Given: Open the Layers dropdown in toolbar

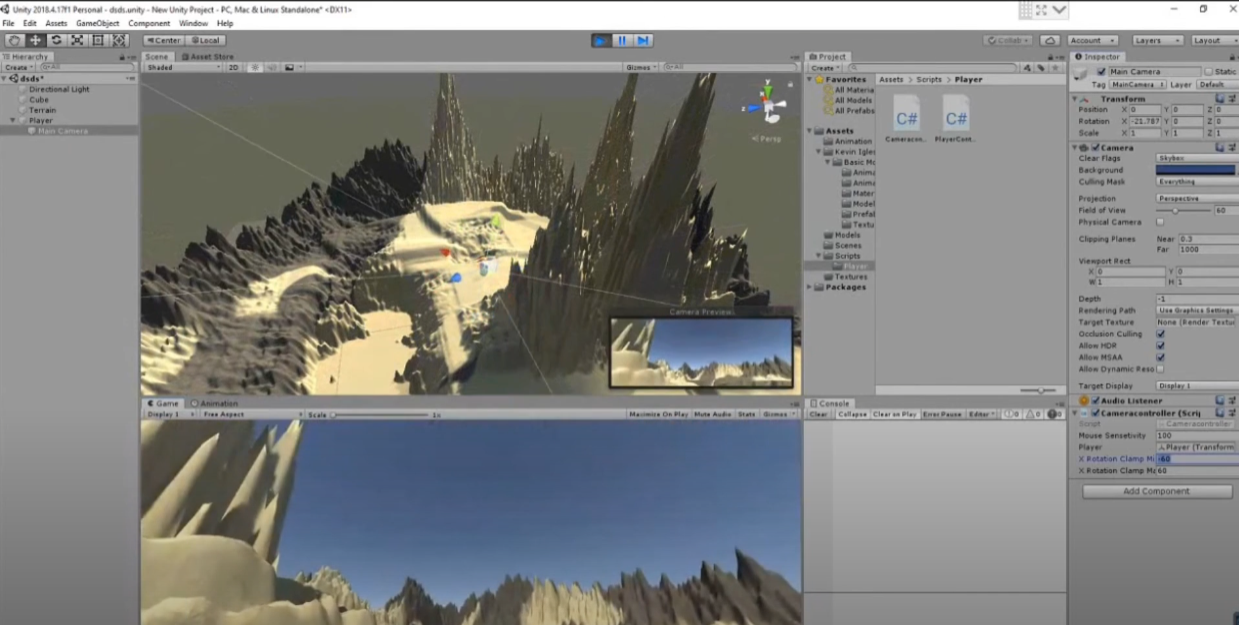Looking at the screenshot, I should pos(1157,40).
